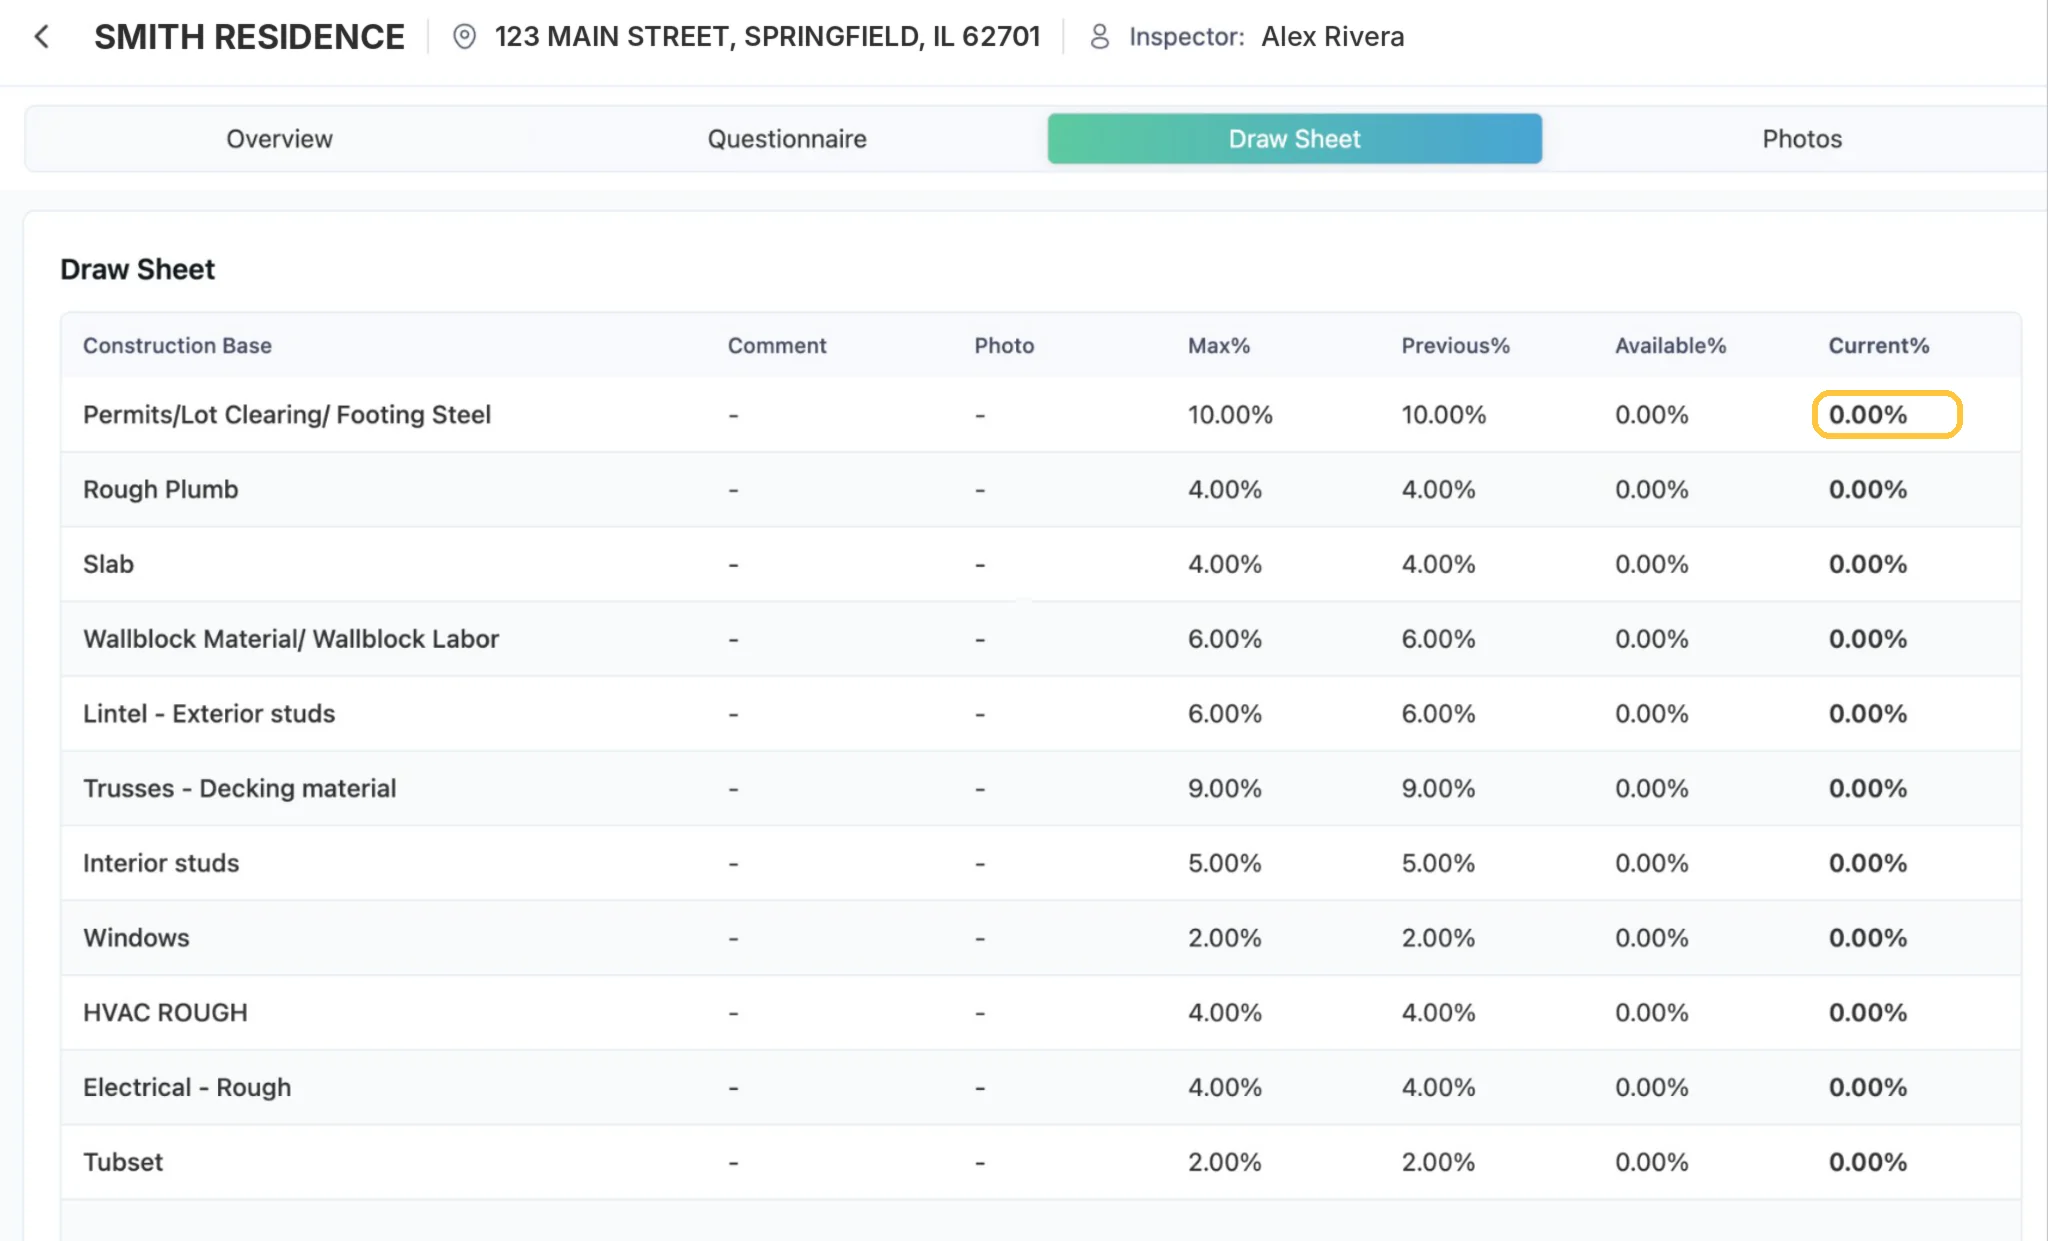Click Current% value in Windows row
Viewport: 2048px width, 1241px height.
coord(1868,938)
